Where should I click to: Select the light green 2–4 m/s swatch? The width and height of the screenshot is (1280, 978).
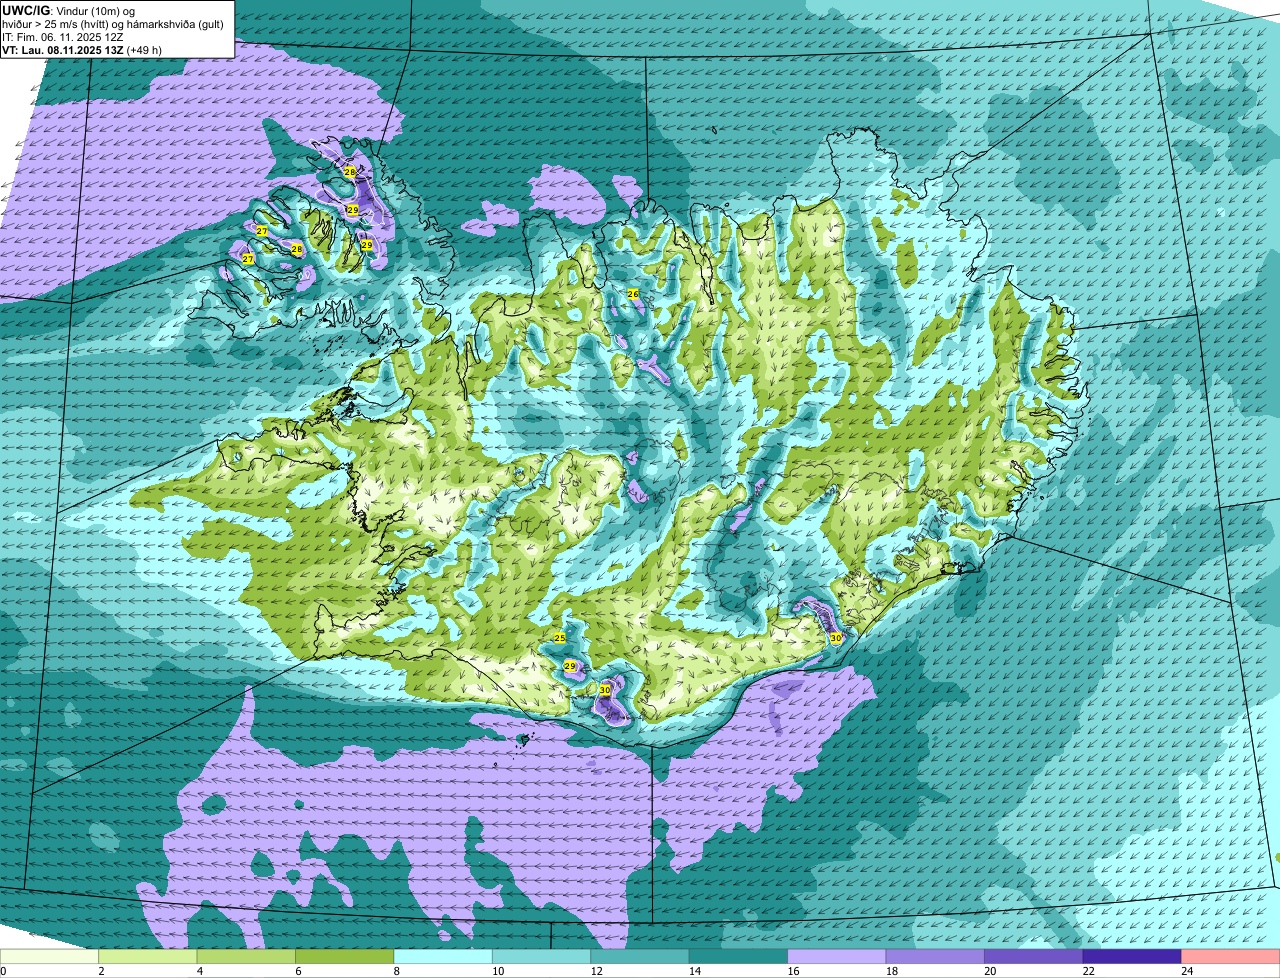click(148, 956)
